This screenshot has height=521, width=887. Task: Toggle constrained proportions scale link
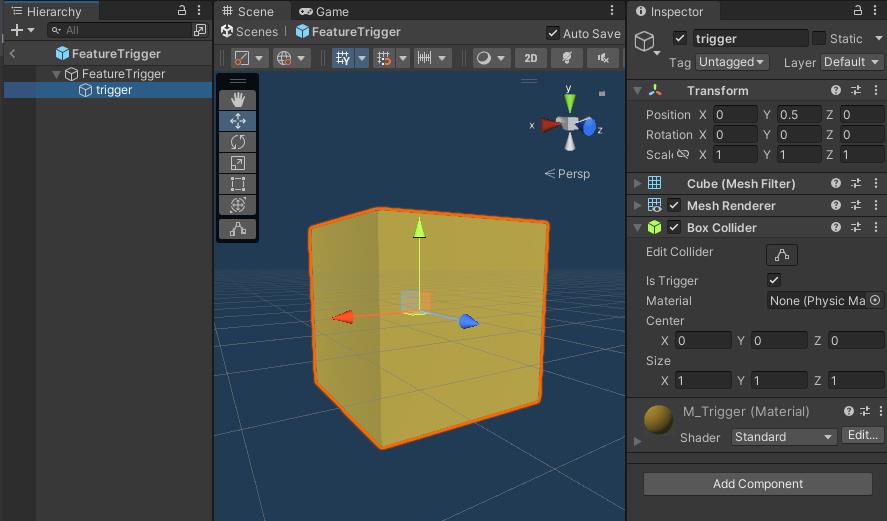683,154
